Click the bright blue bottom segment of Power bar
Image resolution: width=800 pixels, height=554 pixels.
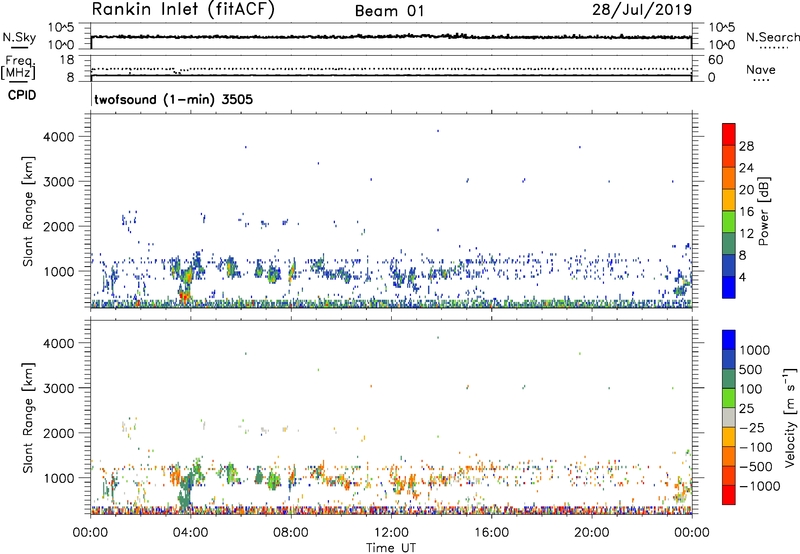[729, 287]
